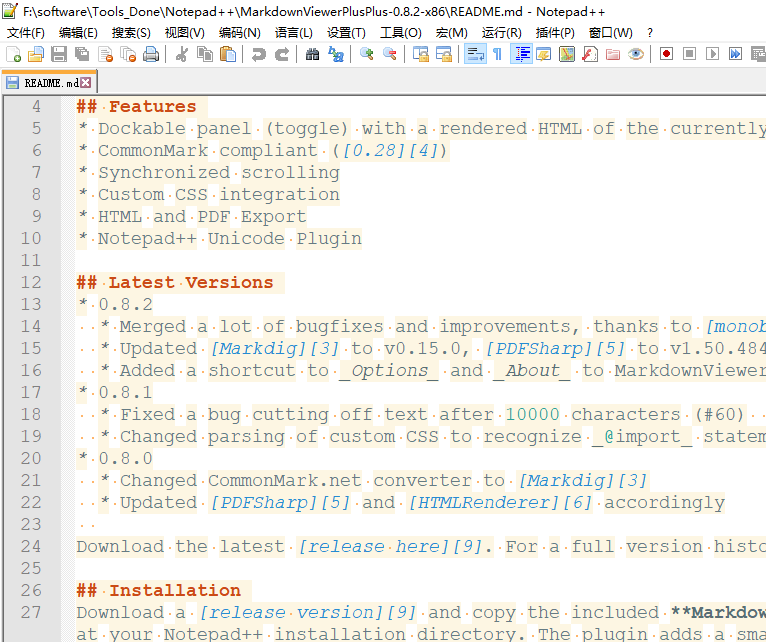Screen dimensions: 766x642
Task: Open the 编码(N) menu
Action: 239,33
